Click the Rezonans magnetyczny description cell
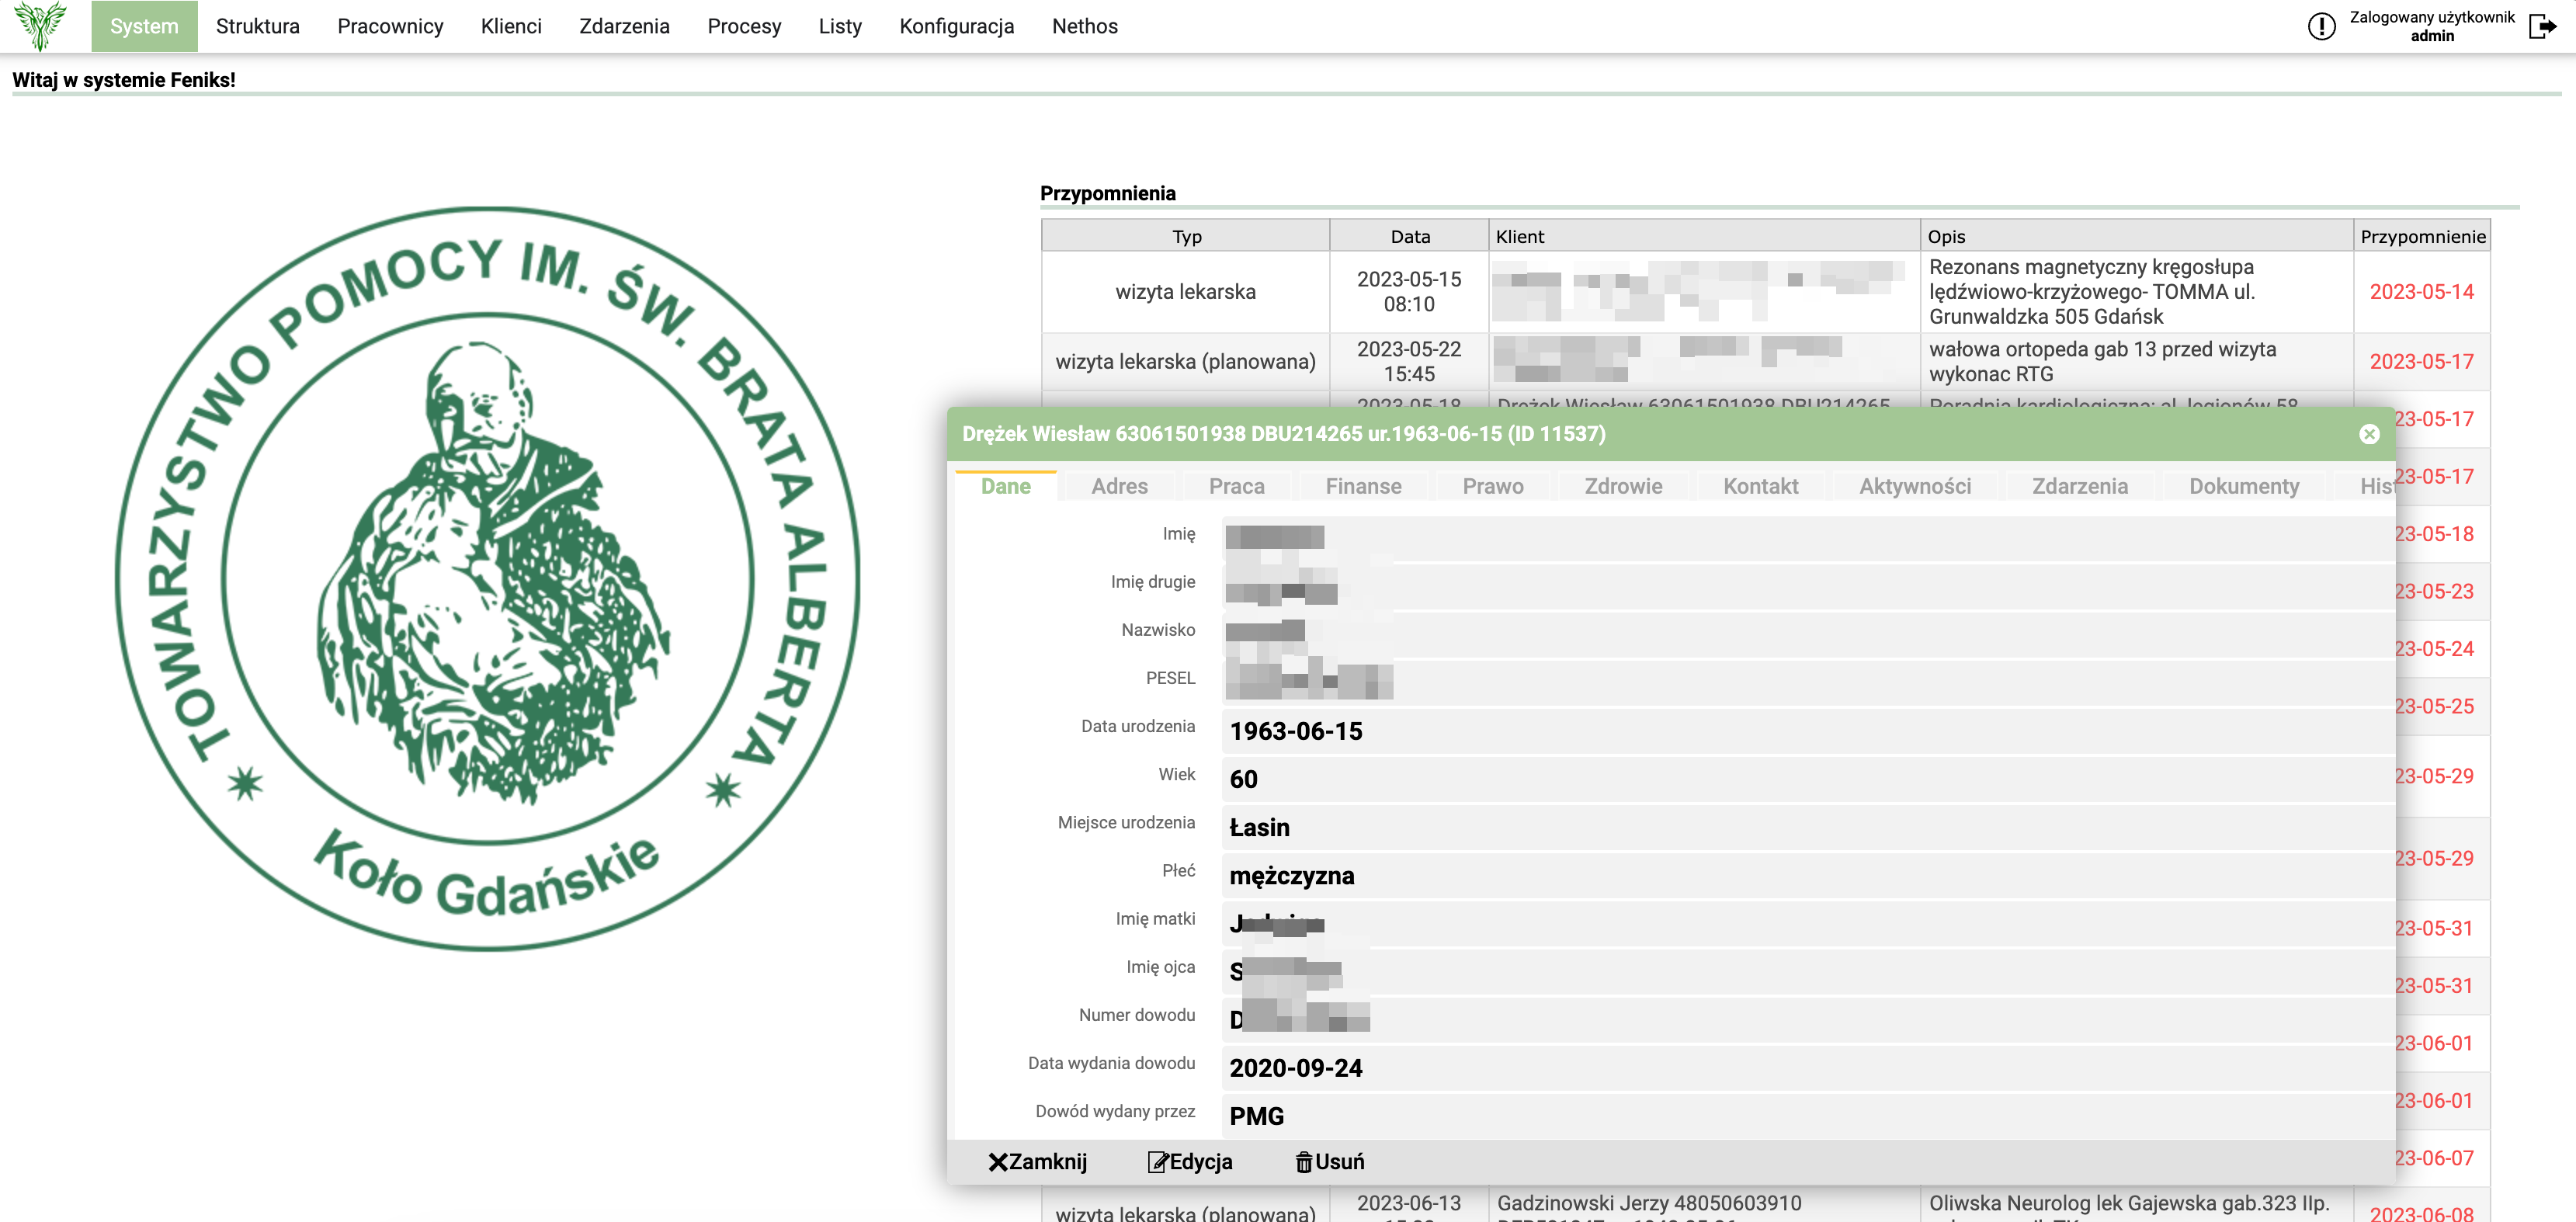Screen dimensions: 2576x1222 pos(2136,292)
